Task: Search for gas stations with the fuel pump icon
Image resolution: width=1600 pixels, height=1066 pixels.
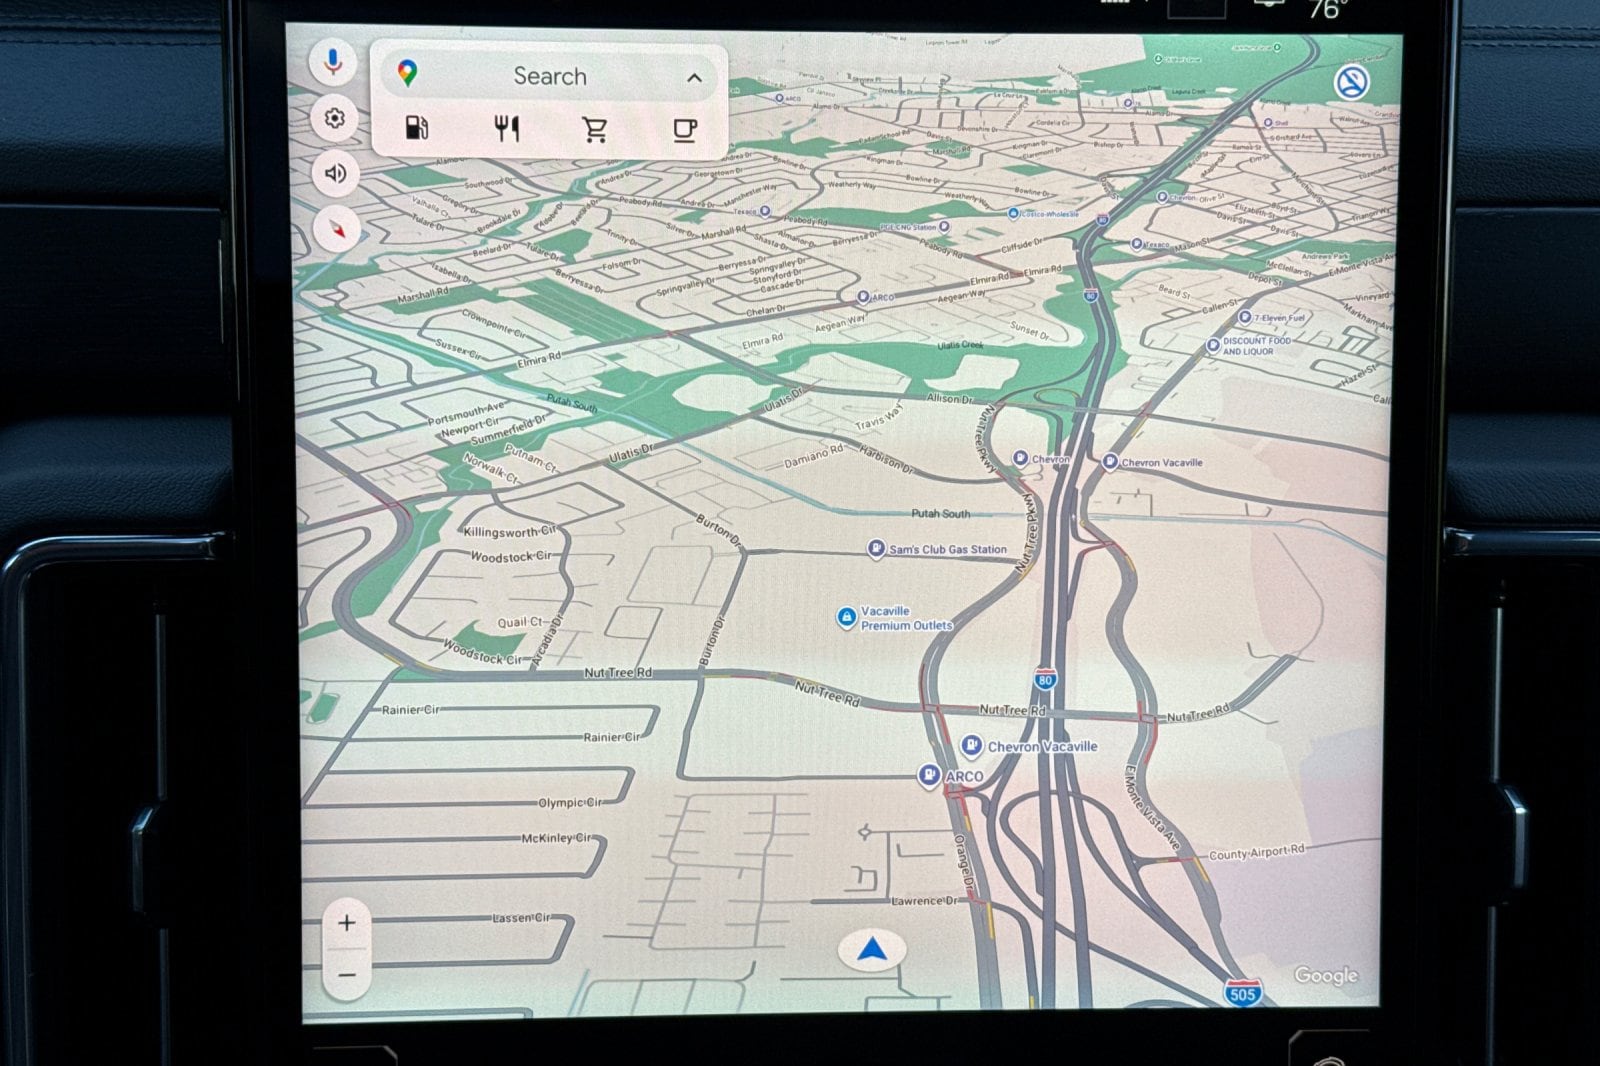Action: coord(416,128)
